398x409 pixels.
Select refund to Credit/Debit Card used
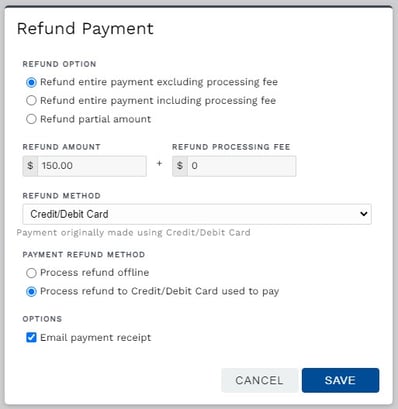click(31, 292)
